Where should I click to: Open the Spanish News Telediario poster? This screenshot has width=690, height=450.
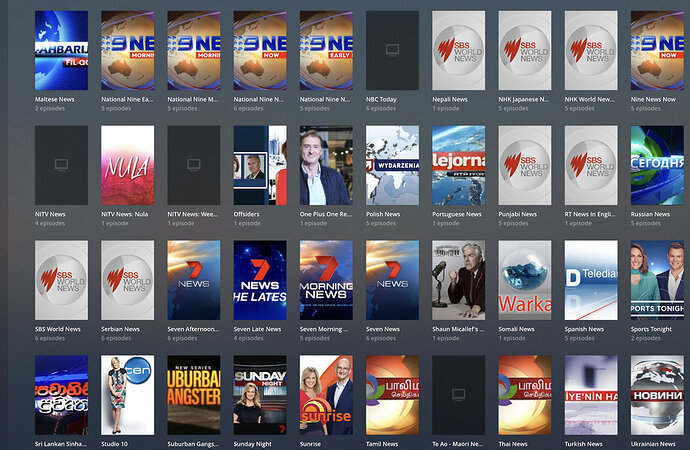[591, 280]
